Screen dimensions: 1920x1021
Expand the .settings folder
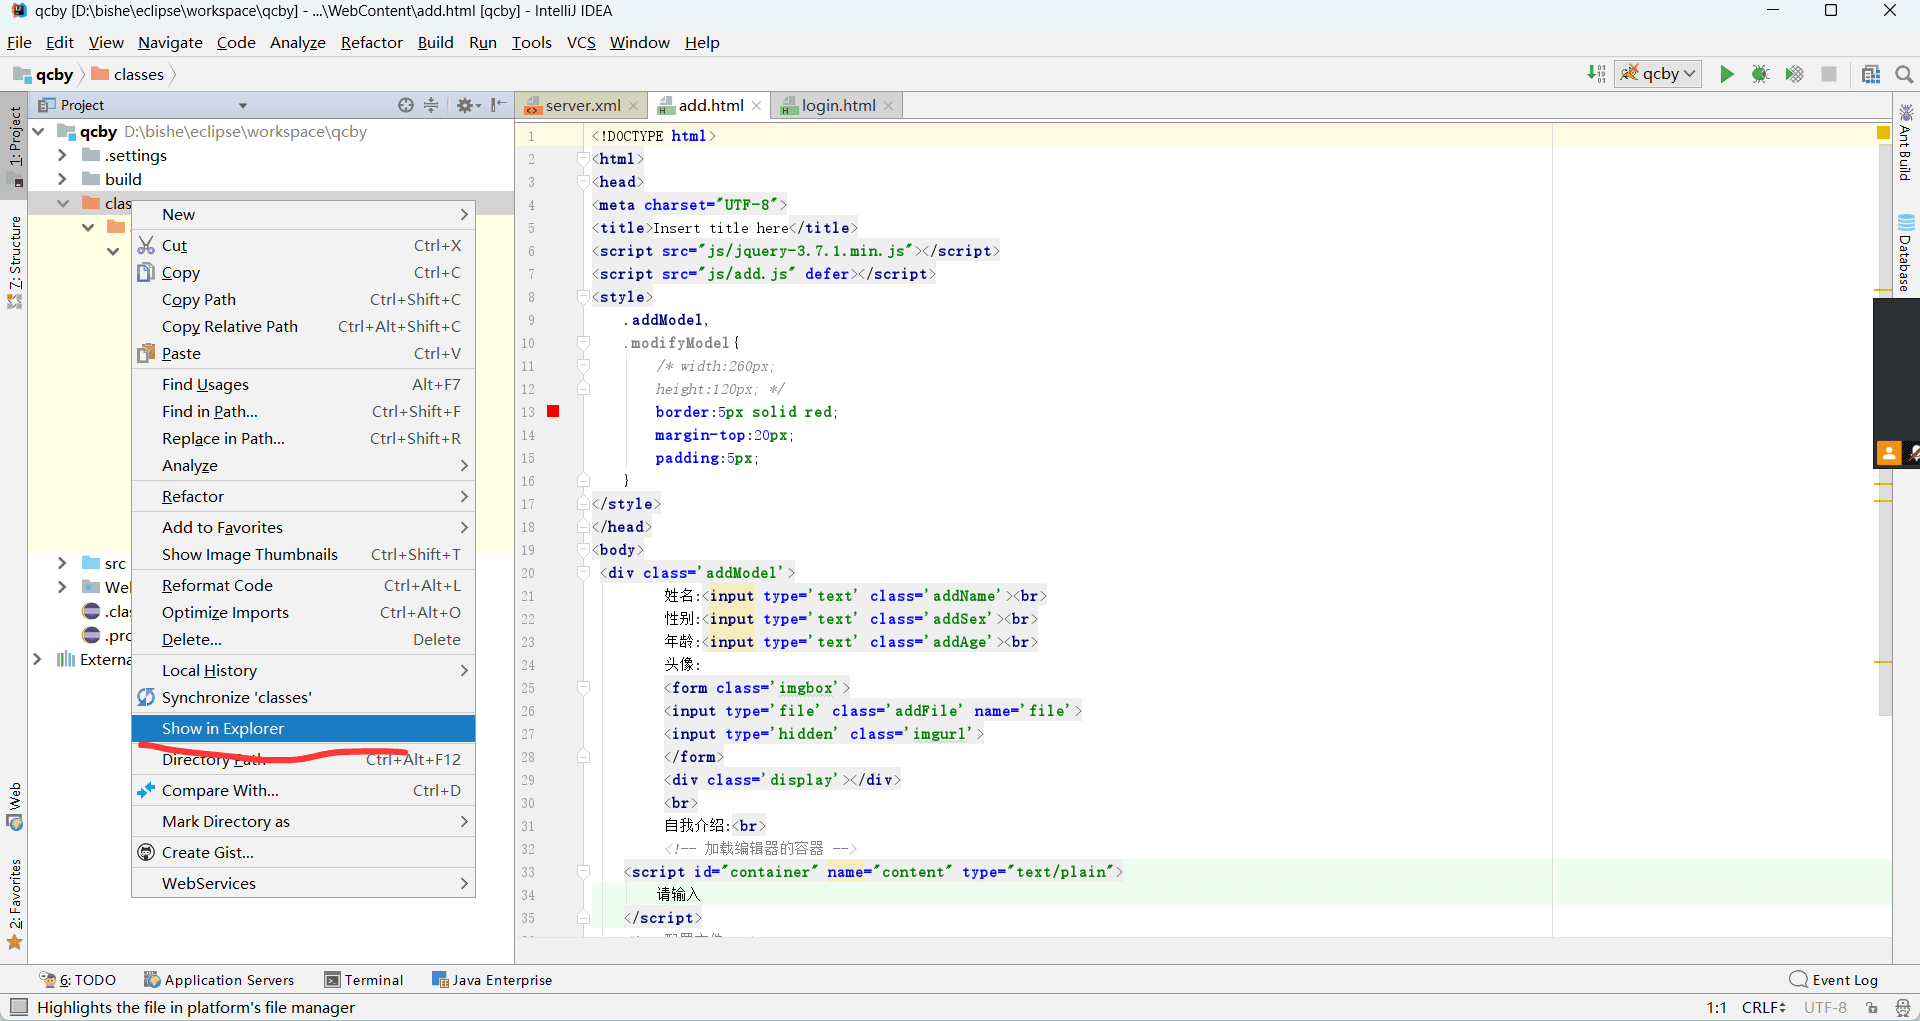pos(62,155)
